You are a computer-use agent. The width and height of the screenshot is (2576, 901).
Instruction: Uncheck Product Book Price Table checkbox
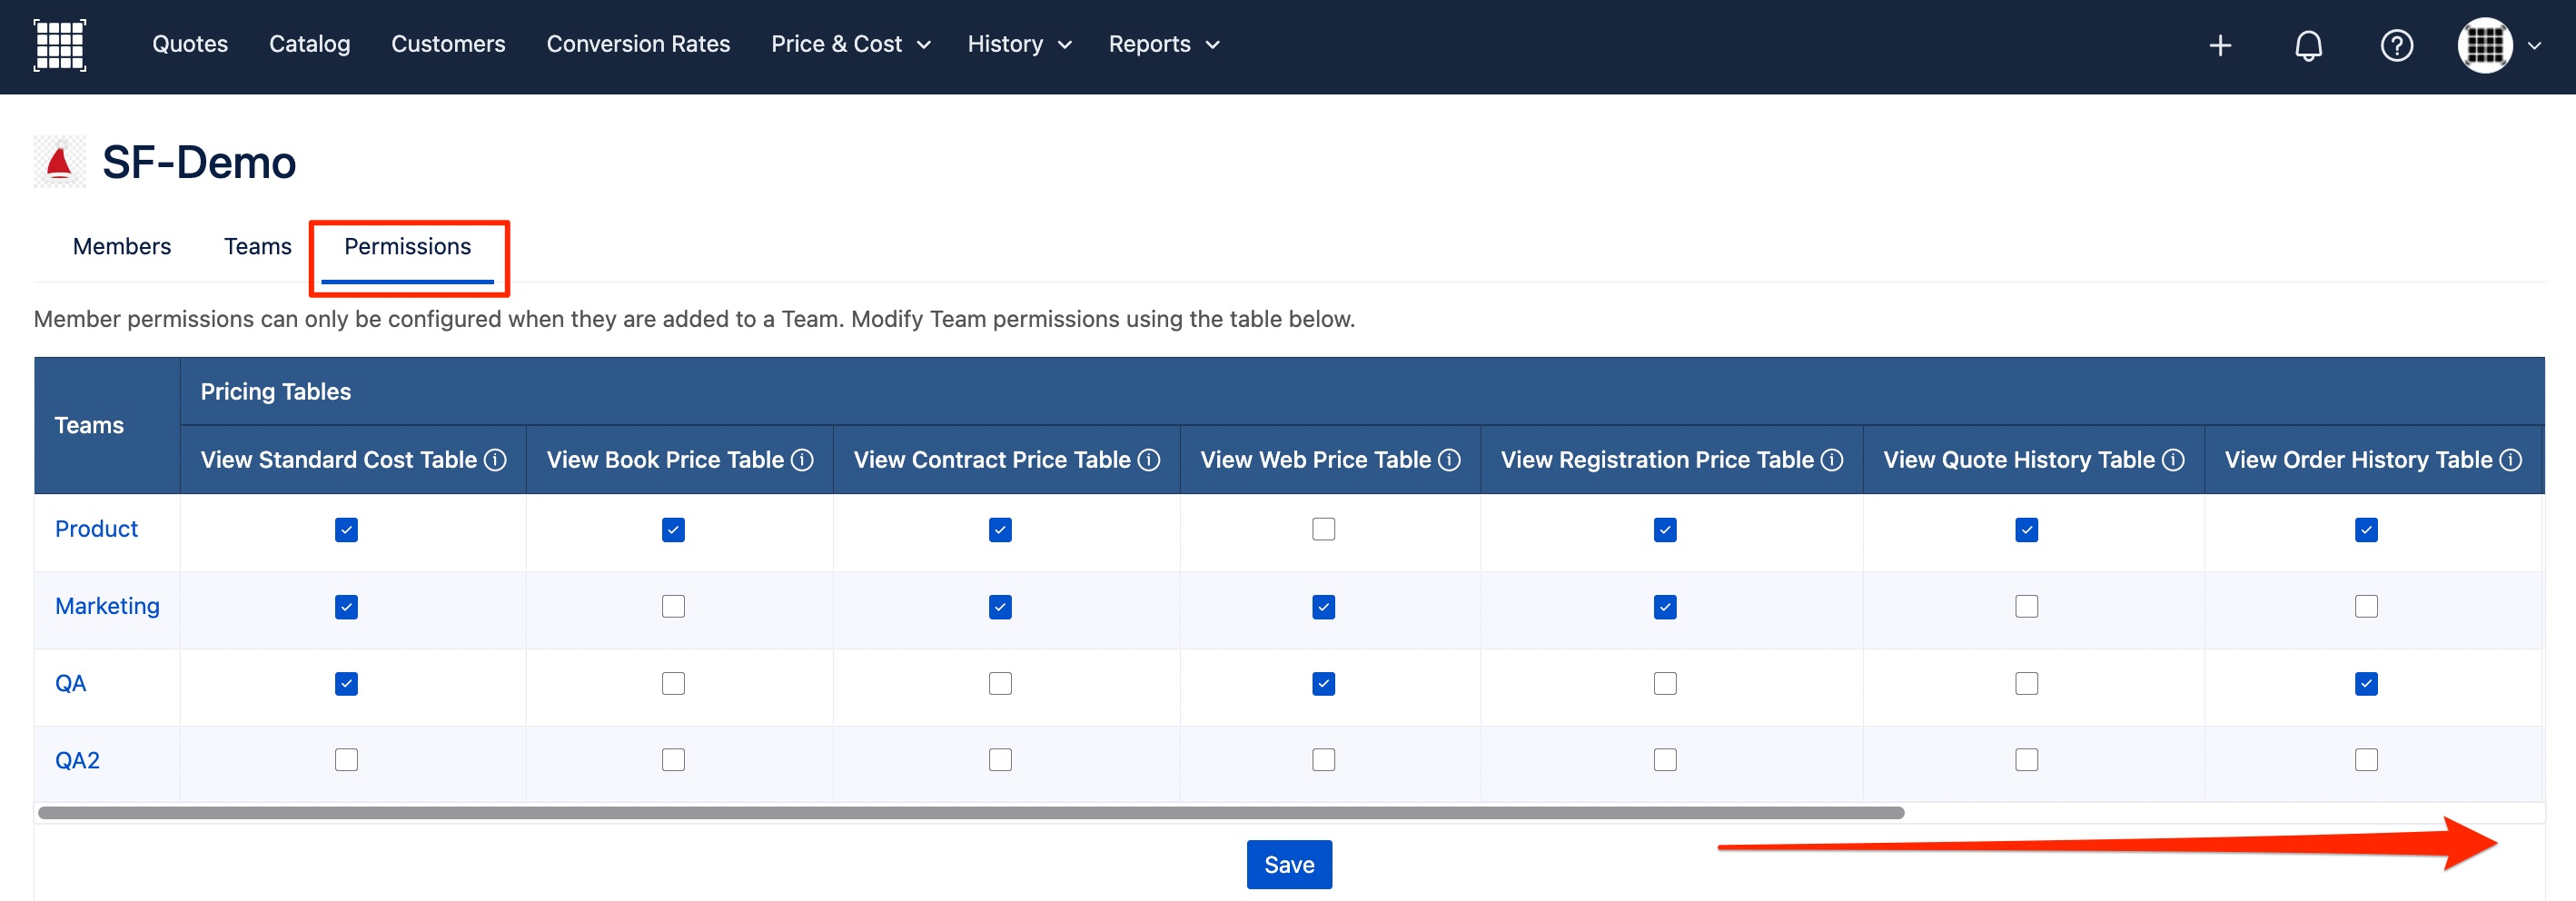pos(673,530)
